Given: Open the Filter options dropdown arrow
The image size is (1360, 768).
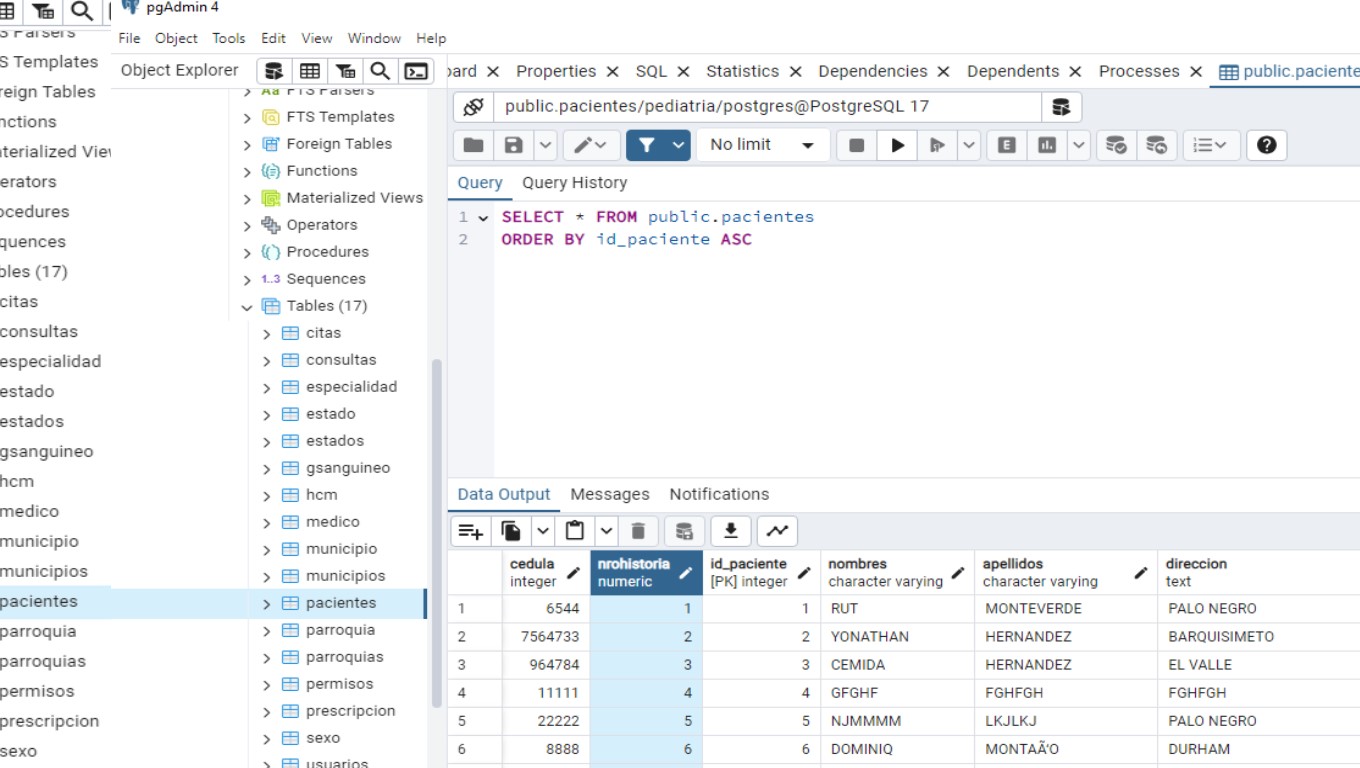Looking at the screenshot, I should [679, 145].
